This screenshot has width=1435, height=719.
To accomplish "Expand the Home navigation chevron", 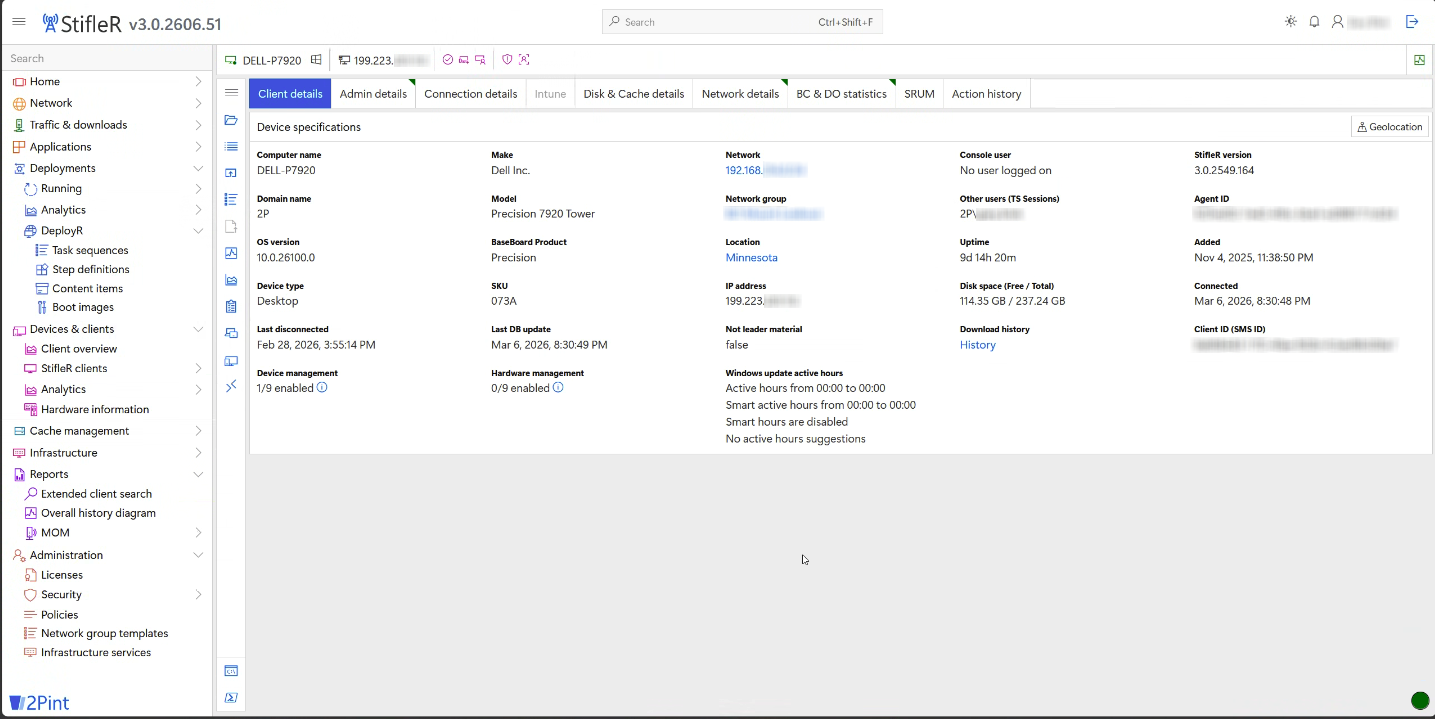I will (x=198, y=82).
